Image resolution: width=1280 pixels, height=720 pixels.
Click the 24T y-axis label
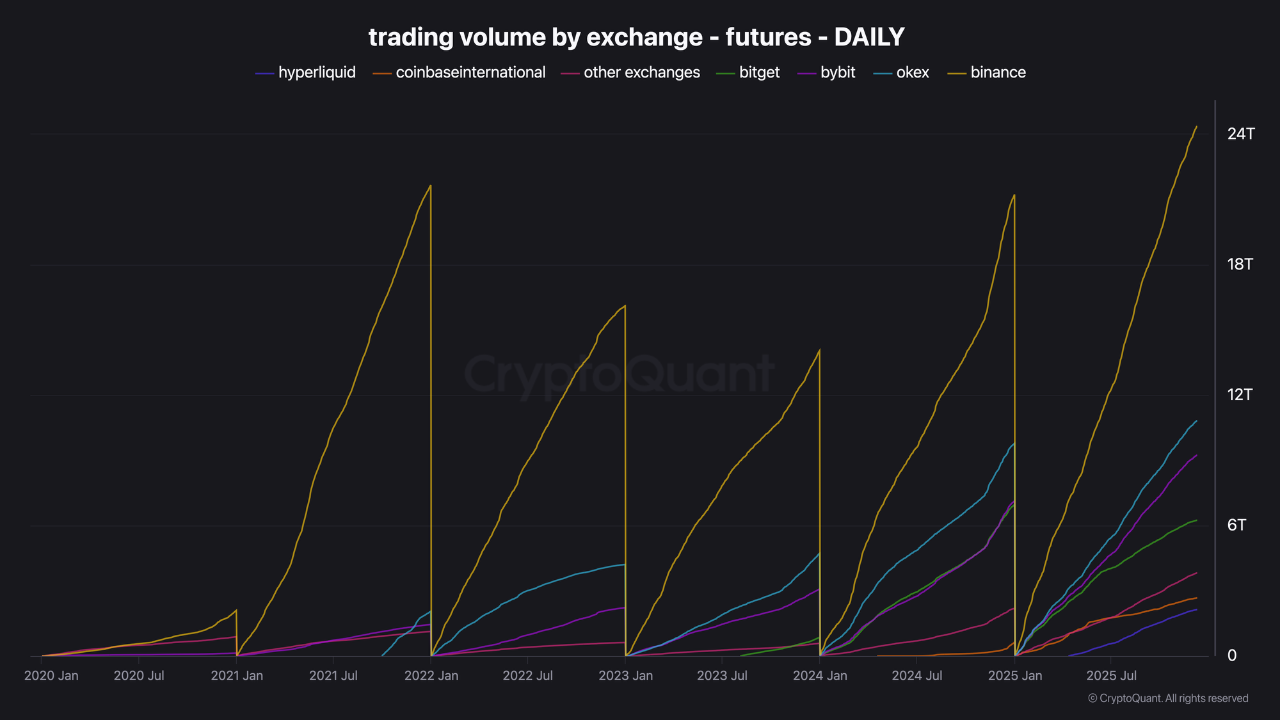click(x=1241, y=134)
